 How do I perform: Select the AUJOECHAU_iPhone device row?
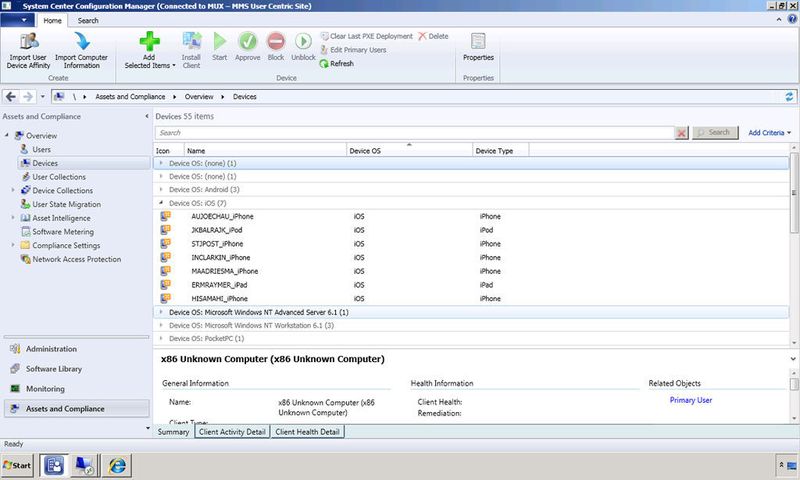pos(471,216)
